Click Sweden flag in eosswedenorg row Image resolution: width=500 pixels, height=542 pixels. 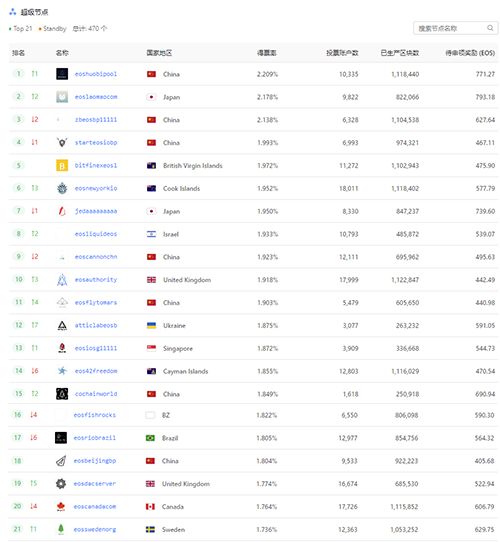pos(150,529)
